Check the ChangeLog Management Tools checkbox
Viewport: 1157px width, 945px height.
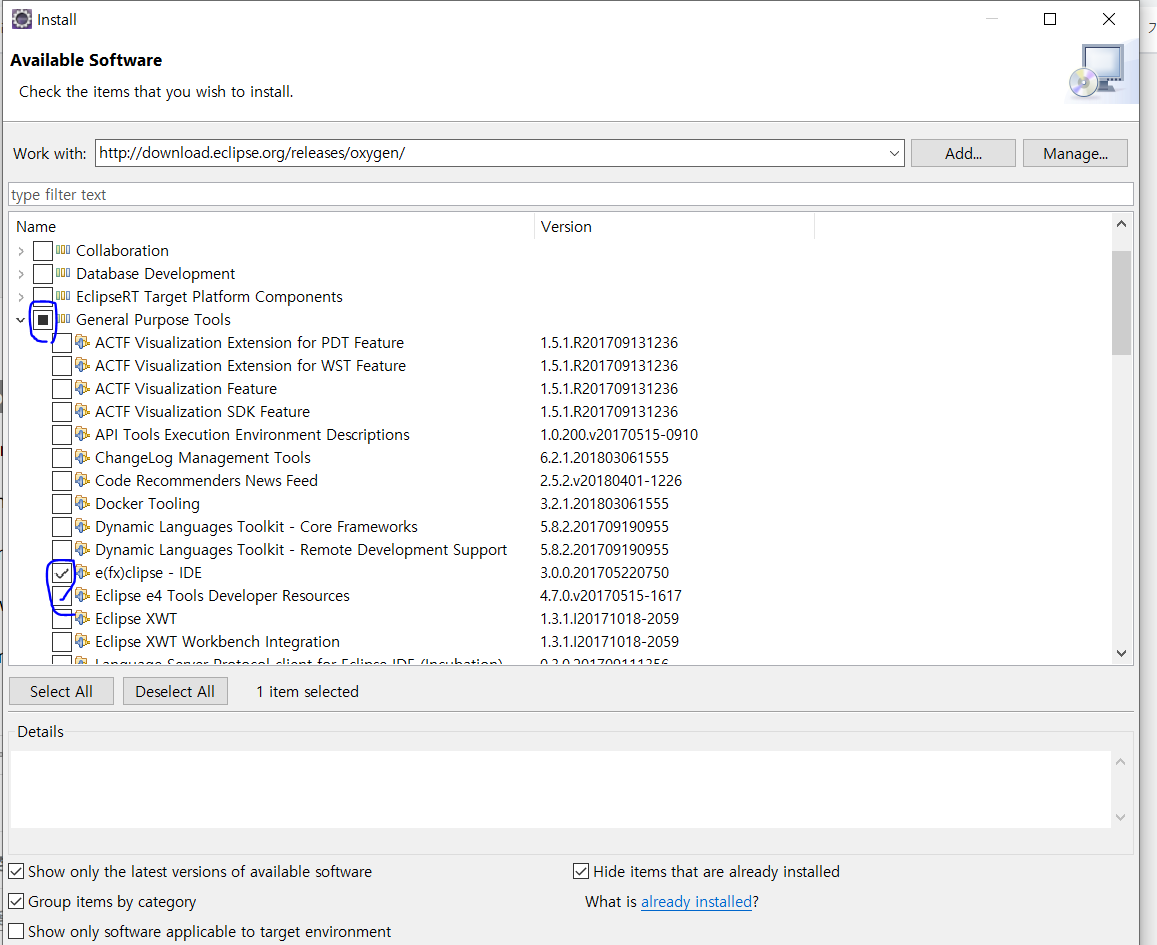pos(62,458)
